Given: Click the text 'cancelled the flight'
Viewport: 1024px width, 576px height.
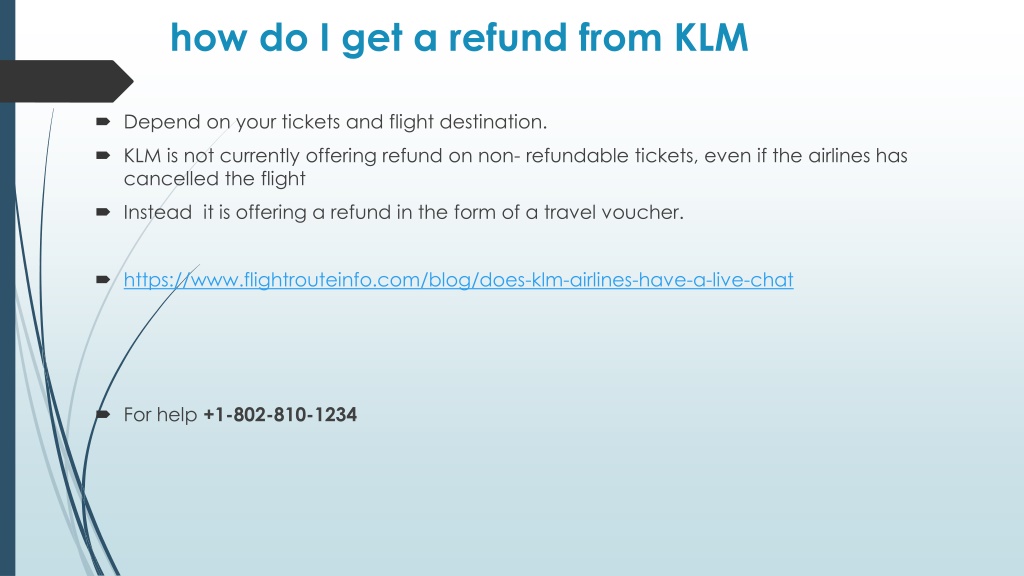Looking at the screenshot, I should pyautogui.click(x=214, y=178).
